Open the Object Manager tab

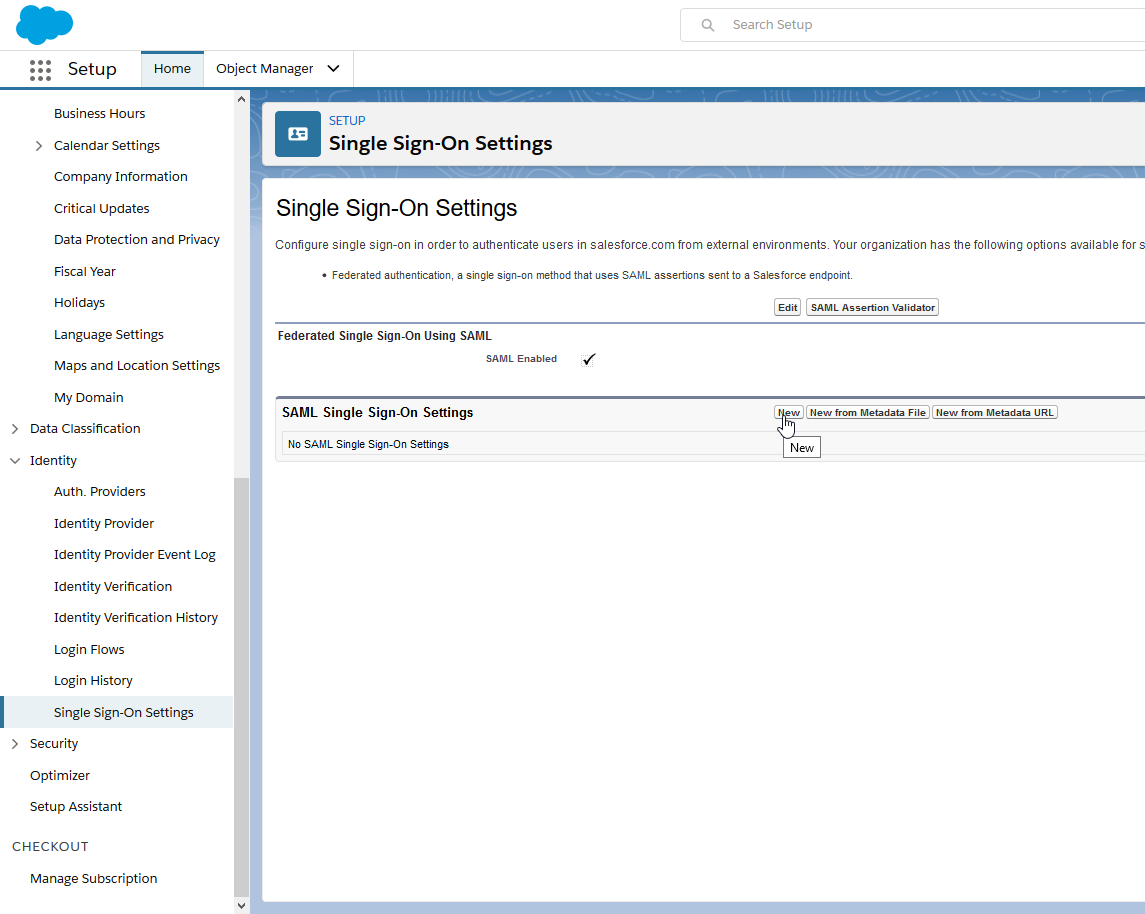(x=264, y=69)
